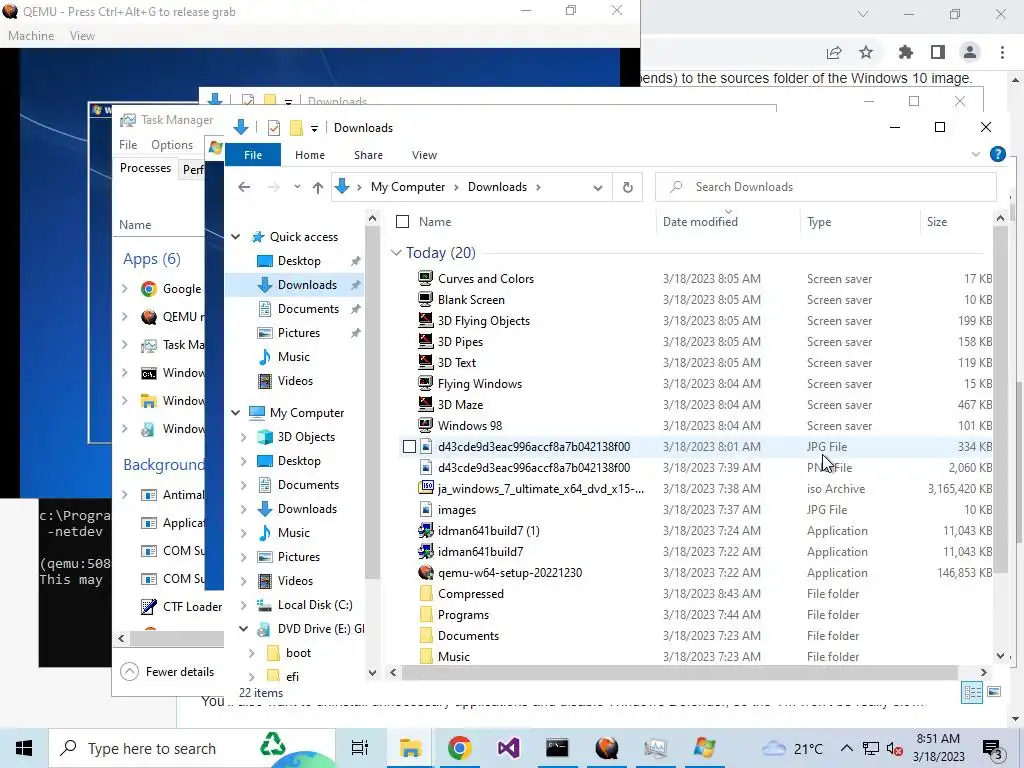Viewport: 1024px width, 768px height.
Task: Collapse the Today (20) group
Action: click(396, 253)
